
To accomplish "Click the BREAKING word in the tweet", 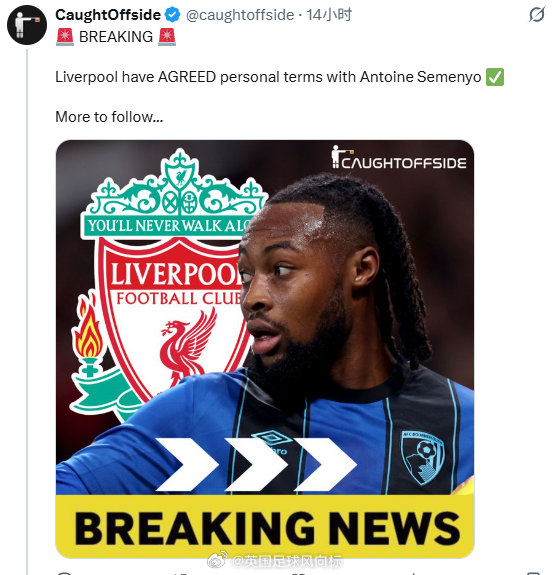I will [116, 37].
